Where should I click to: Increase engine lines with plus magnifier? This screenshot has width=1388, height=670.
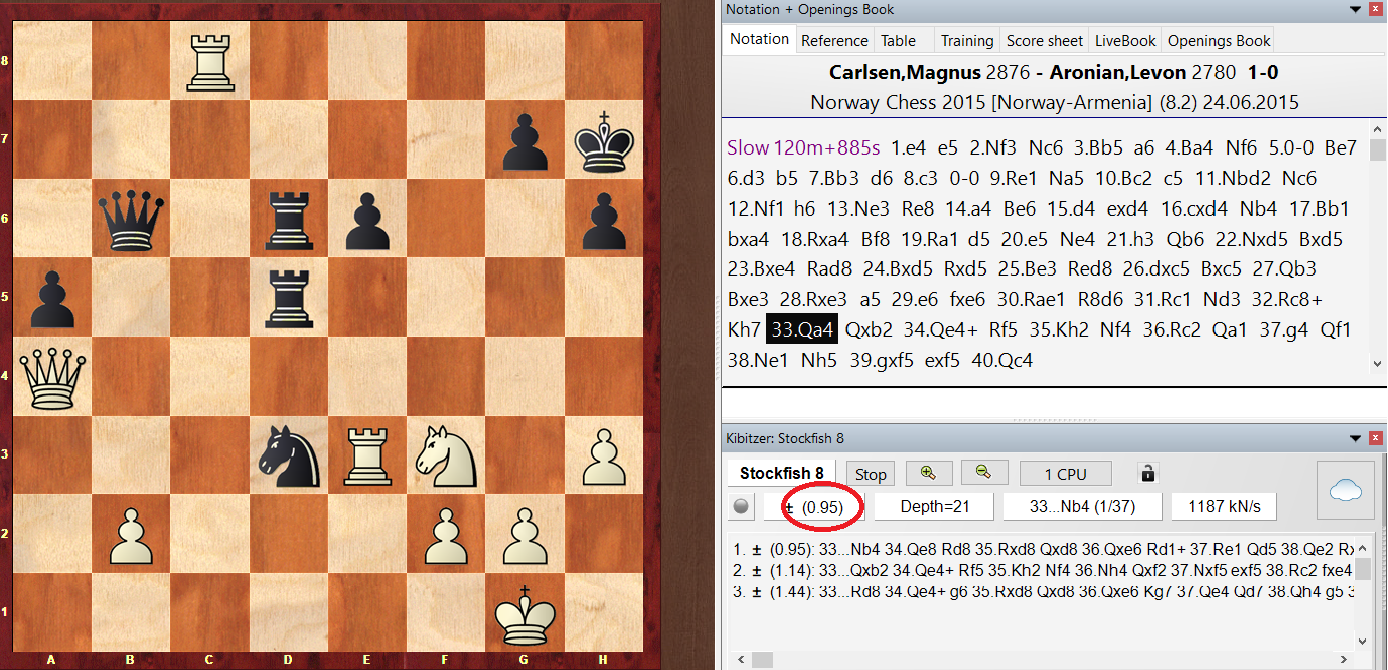929,474
